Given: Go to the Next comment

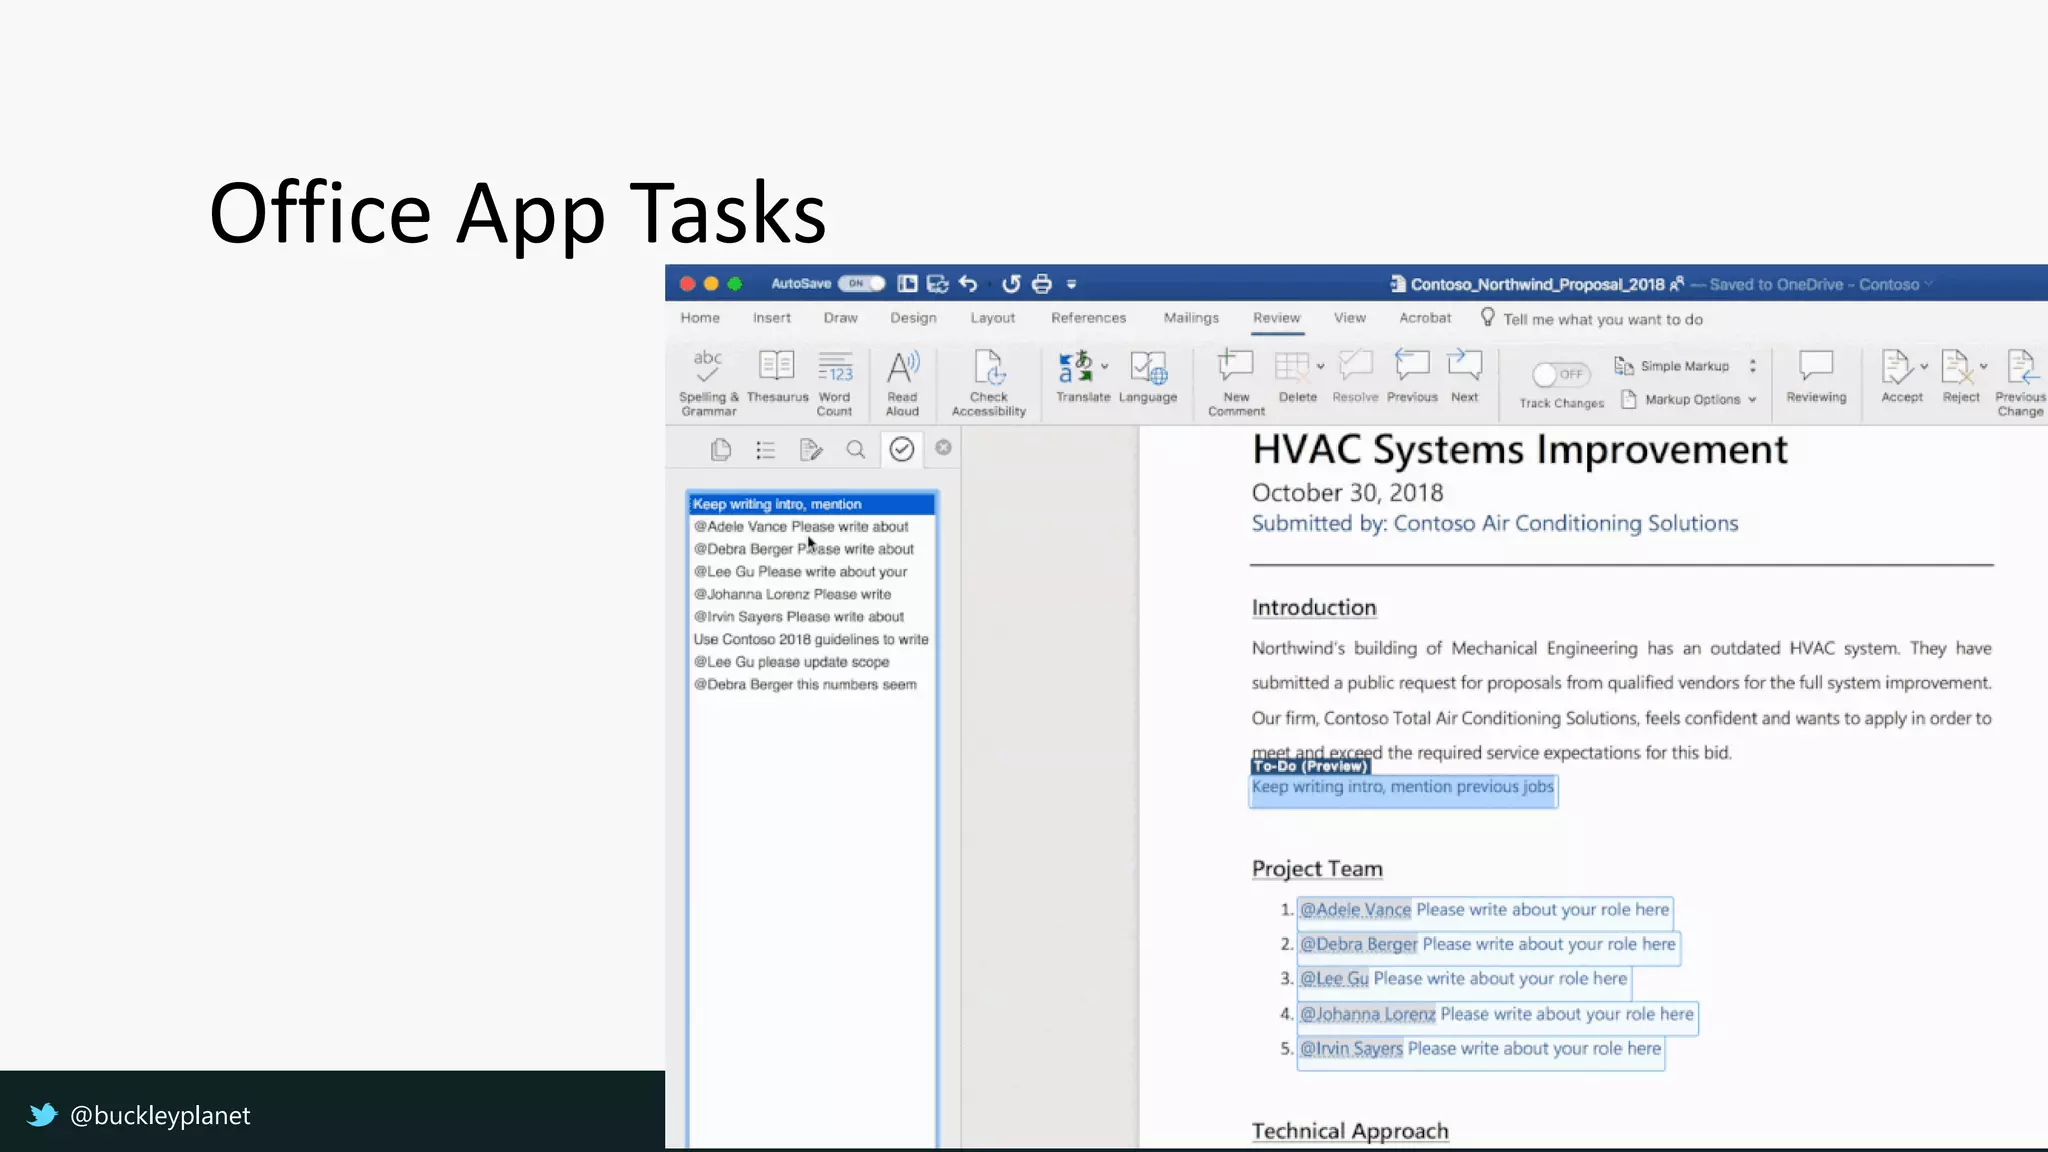Looking at the screenshot, I should (1465, 377).
